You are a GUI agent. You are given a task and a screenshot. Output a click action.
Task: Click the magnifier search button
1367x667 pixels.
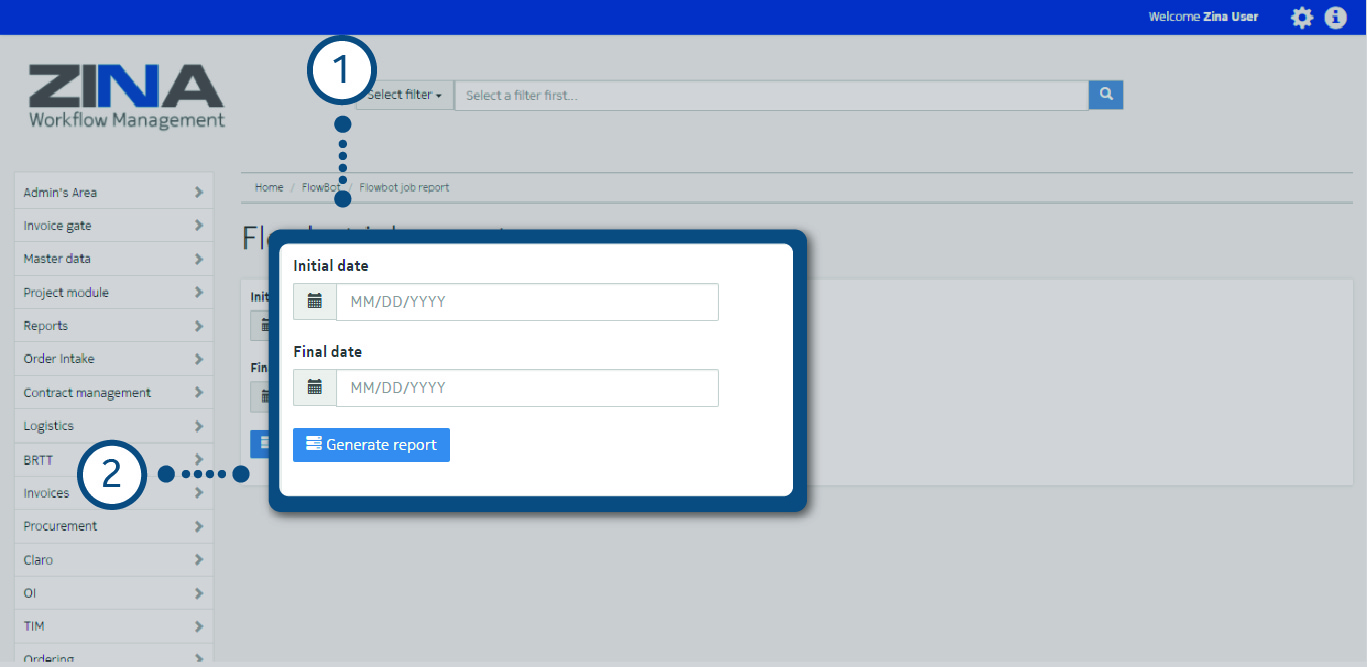[x=1106, y=95]
